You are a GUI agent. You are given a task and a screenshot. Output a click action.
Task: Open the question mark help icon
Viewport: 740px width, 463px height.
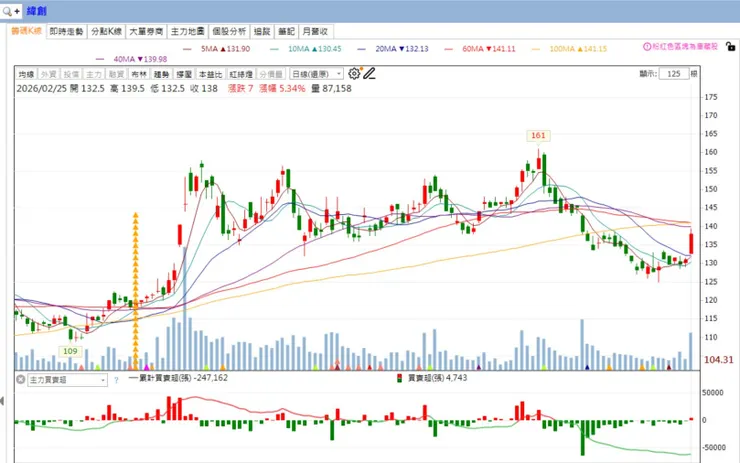pyautogui.click(x=116, y=379)
